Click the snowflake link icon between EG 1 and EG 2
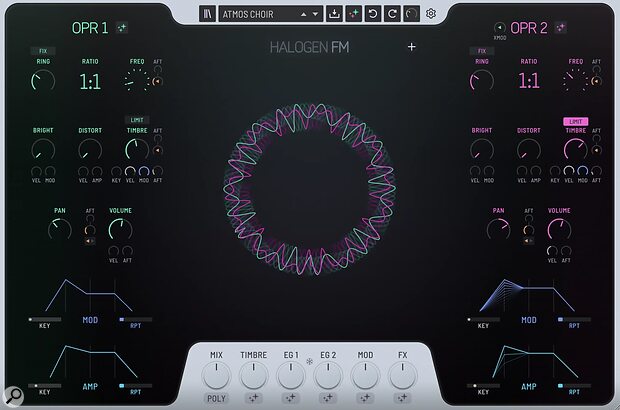 pyautogui.click(x=310, y=361)
